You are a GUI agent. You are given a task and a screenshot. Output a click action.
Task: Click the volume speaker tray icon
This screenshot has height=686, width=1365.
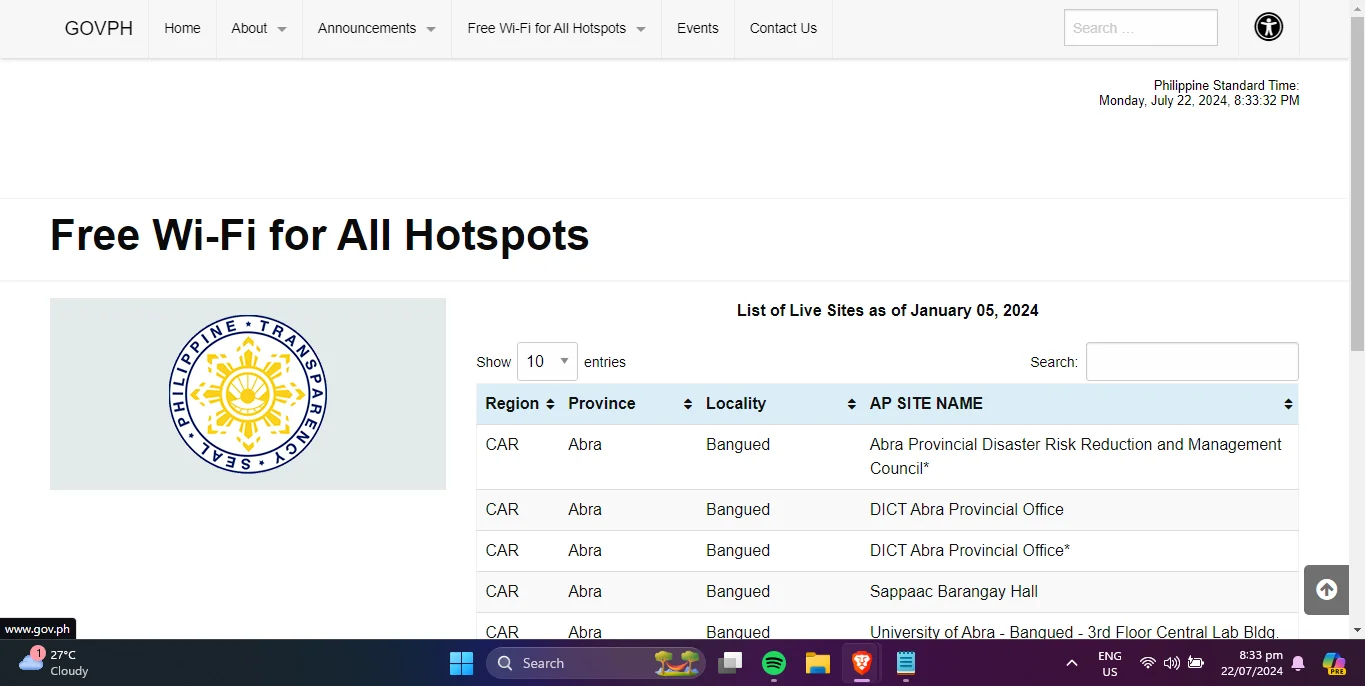coord(1171,663)
